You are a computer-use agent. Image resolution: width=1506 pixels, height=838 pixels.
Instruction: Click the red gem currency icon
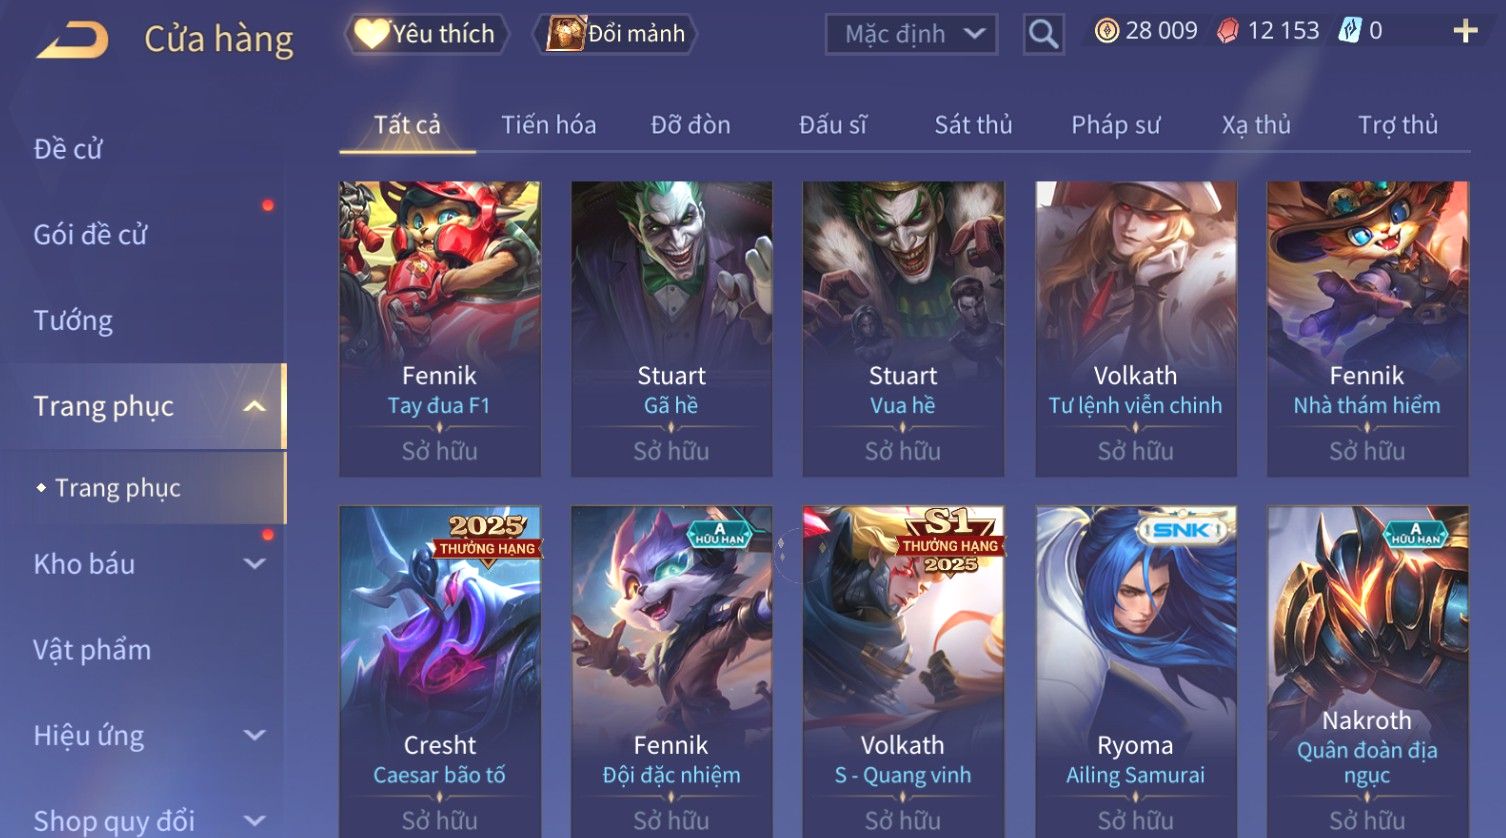coord(1227,31)
